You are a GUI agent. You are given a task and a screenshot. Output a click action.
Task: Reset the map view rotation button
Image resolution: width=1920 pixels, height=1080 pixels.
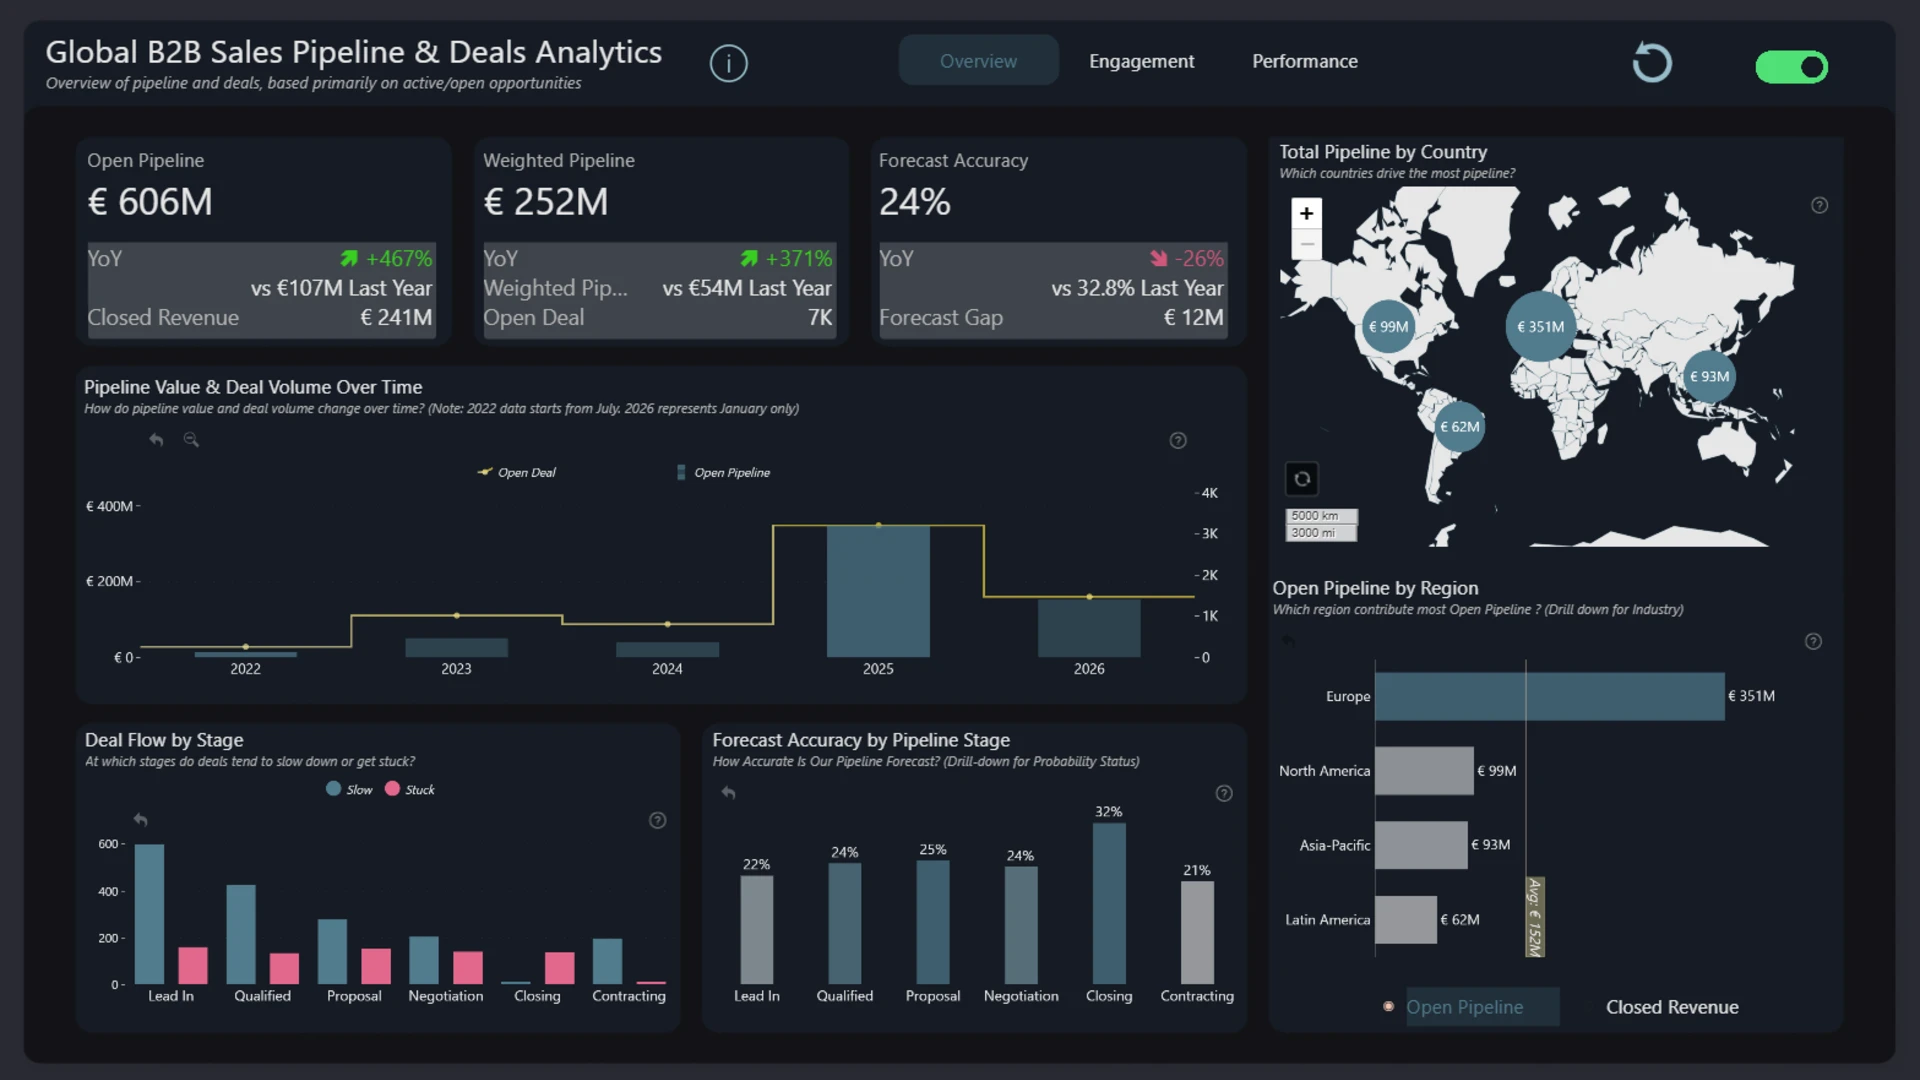1302,479
